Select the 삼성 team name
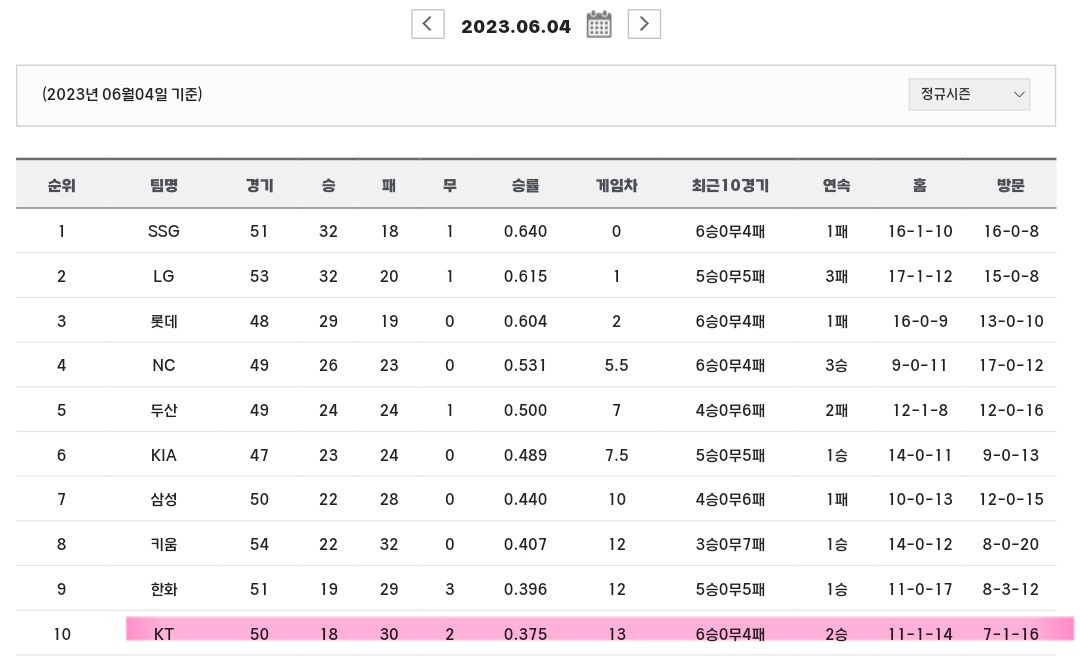This screenshot has width=1080, height=656. tap(164, 499)
